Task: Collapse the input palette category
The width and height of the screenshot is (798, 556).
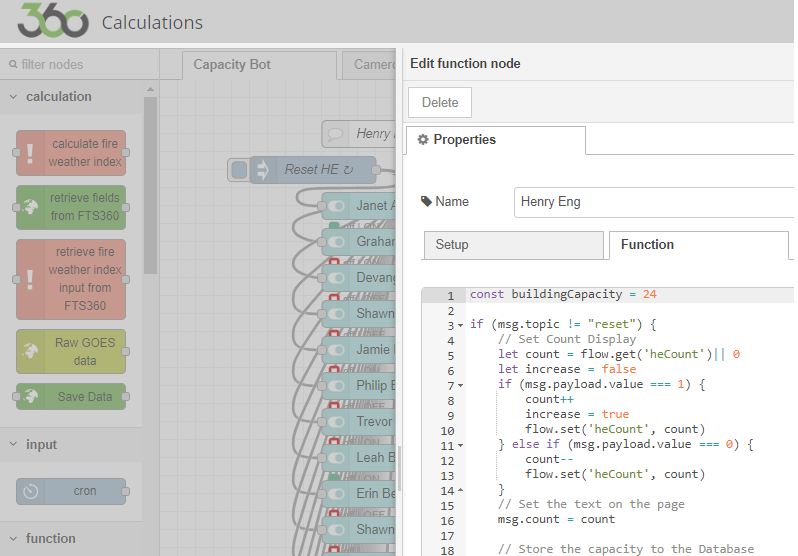Action: click(x=13, y=444)
